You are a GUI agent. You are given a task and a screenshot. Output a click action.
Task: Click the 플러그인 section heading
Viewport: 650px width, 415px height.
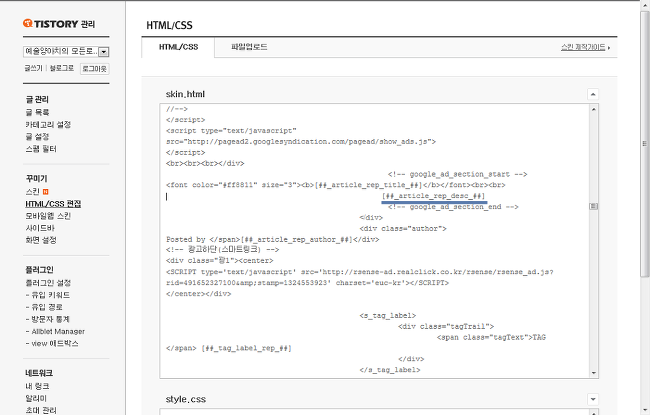(x=39, y=270)
